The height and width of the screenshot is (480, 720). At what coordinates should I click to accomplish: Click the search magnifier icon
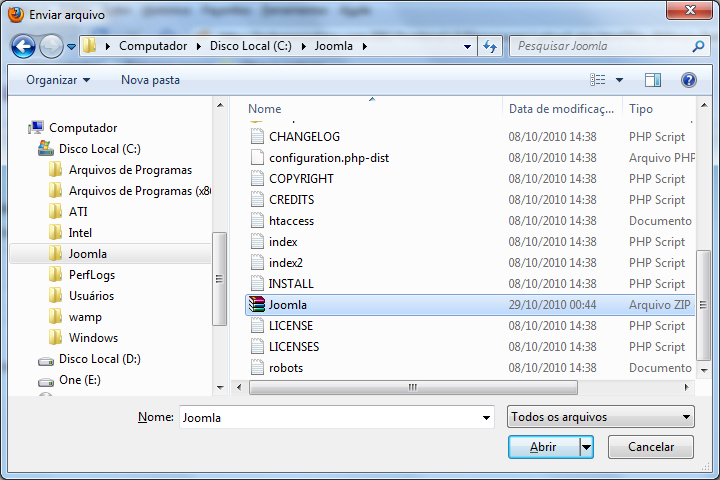(698, 46)
